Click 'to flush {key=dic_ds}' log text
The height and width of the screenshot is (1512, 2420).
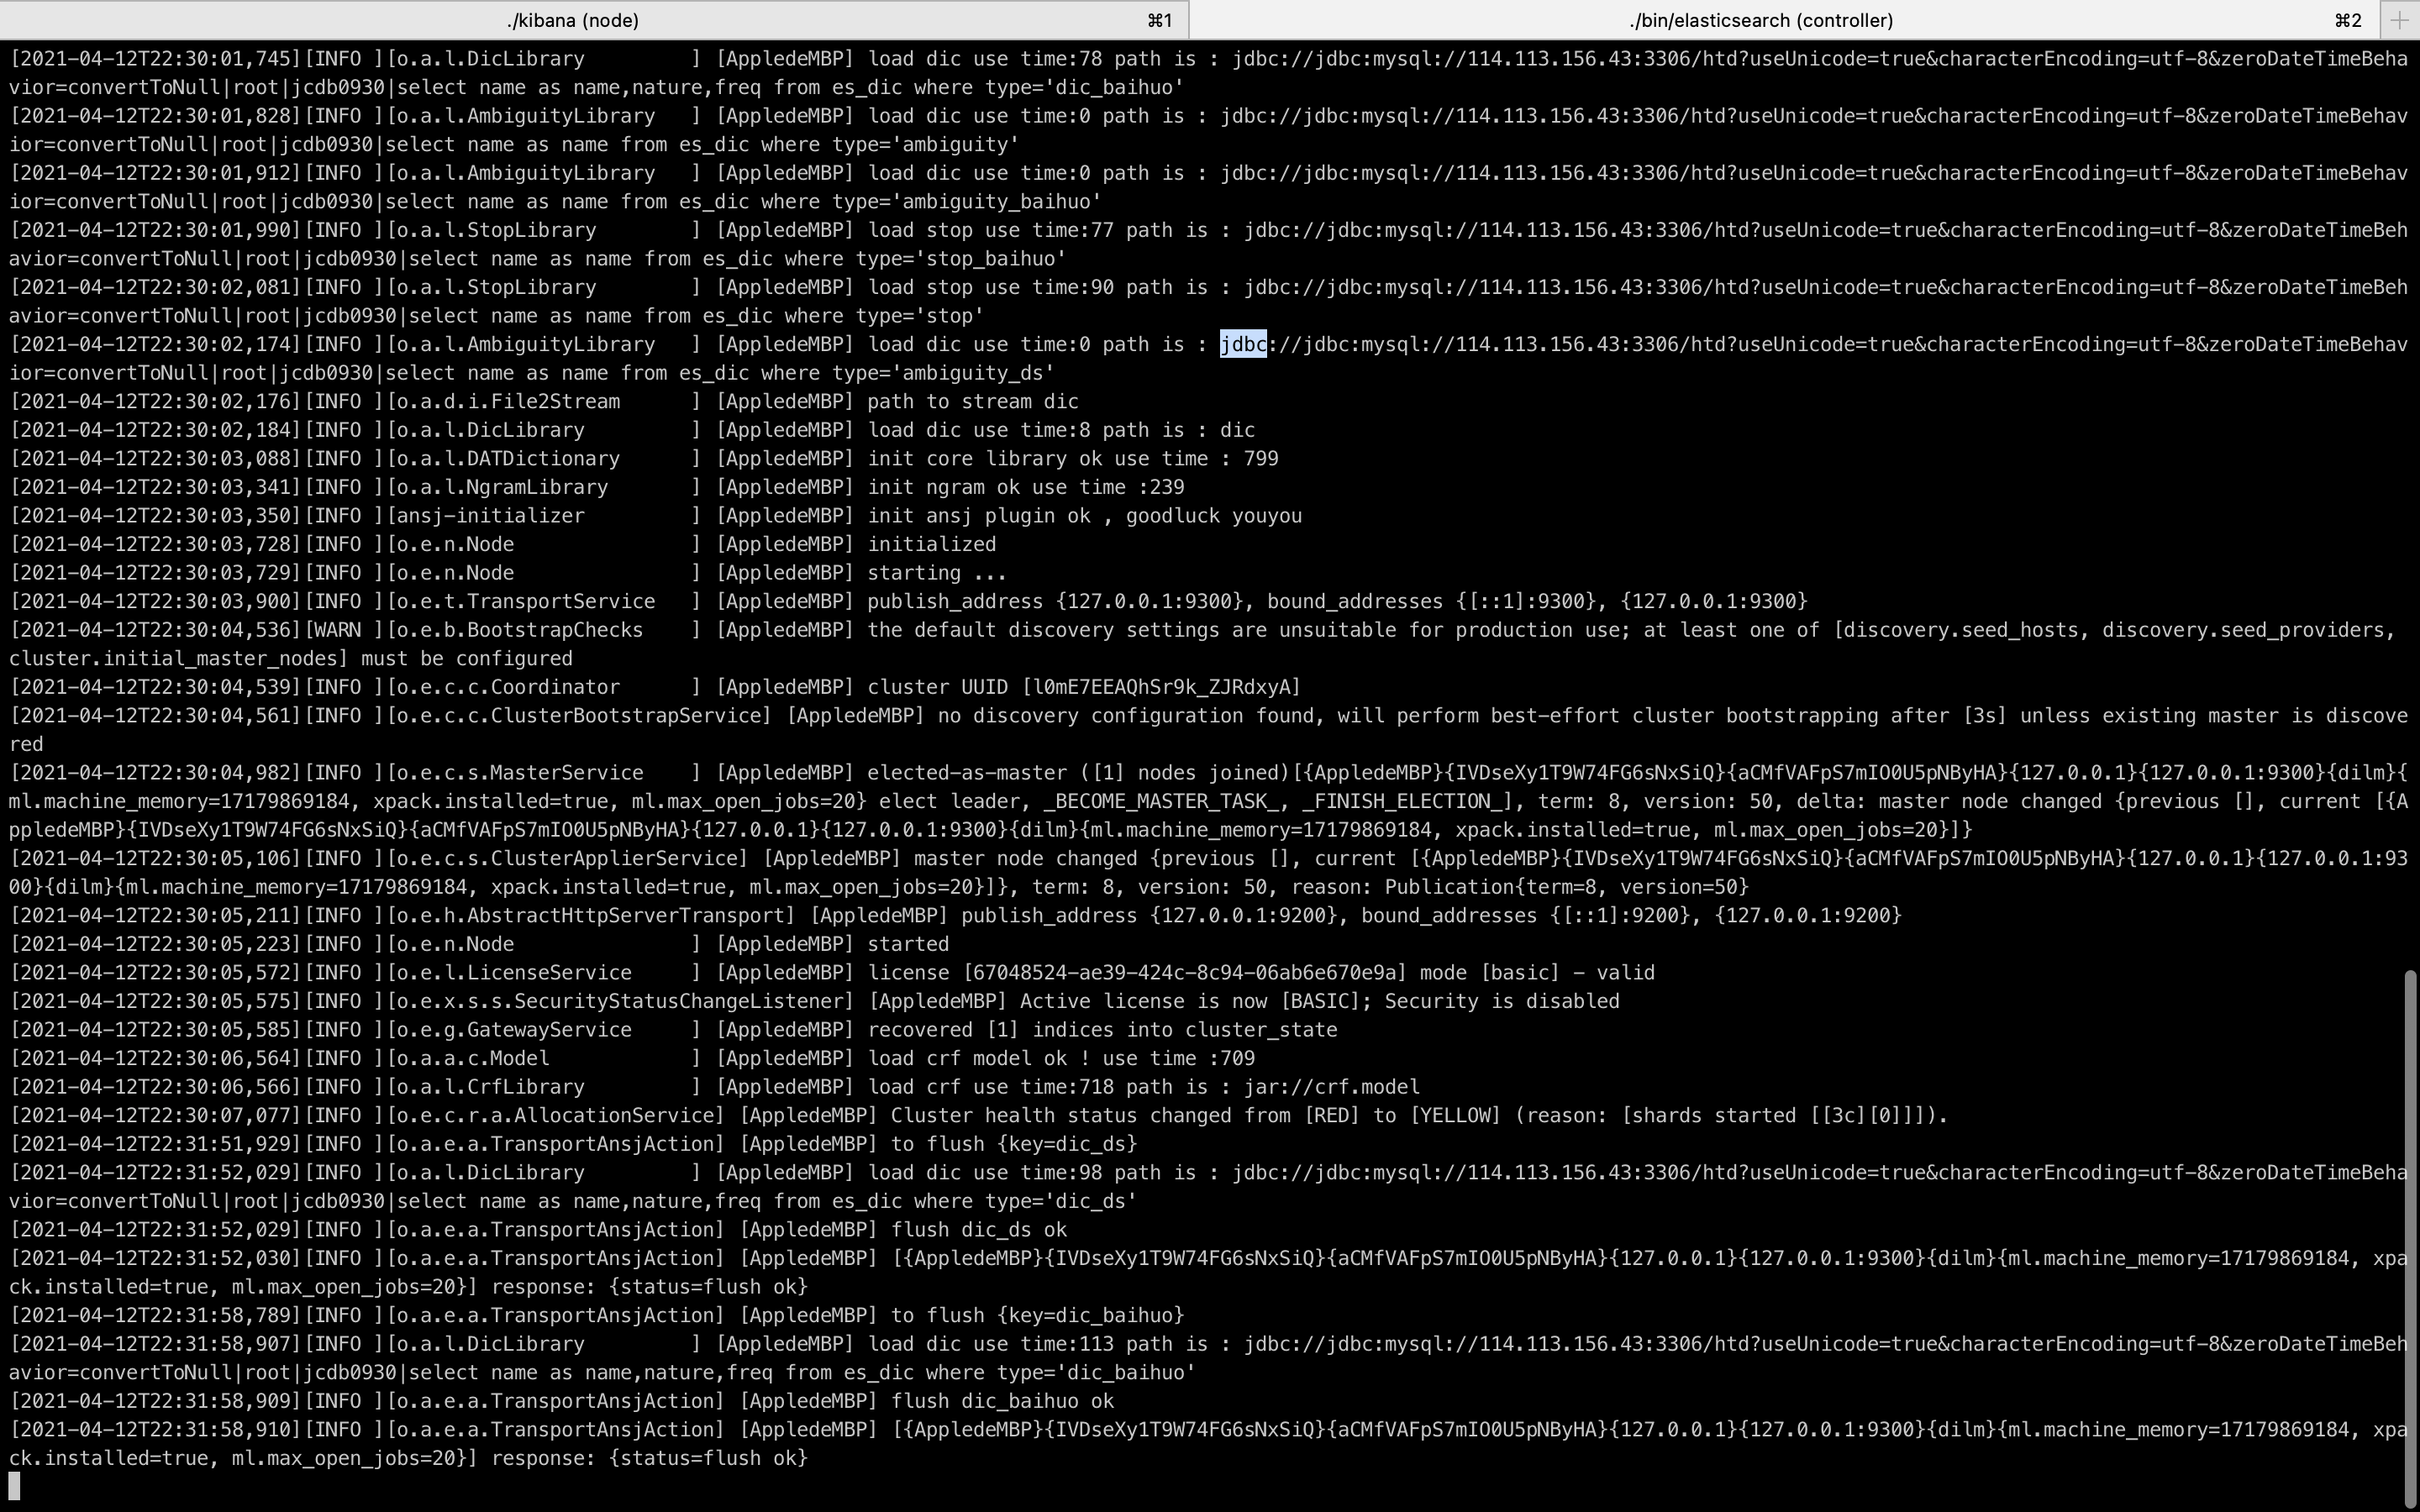1014,1144
